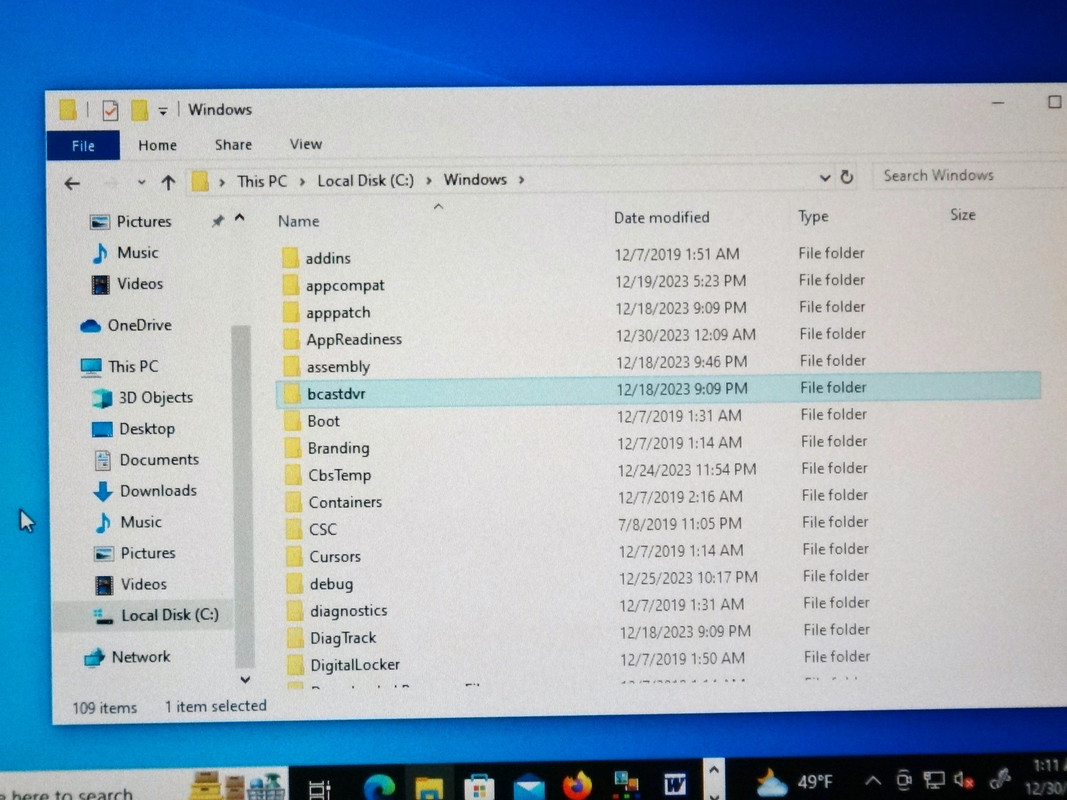The image size is (1067, 800).
Task: Open the address bar history dropdown
Action: 825,178
